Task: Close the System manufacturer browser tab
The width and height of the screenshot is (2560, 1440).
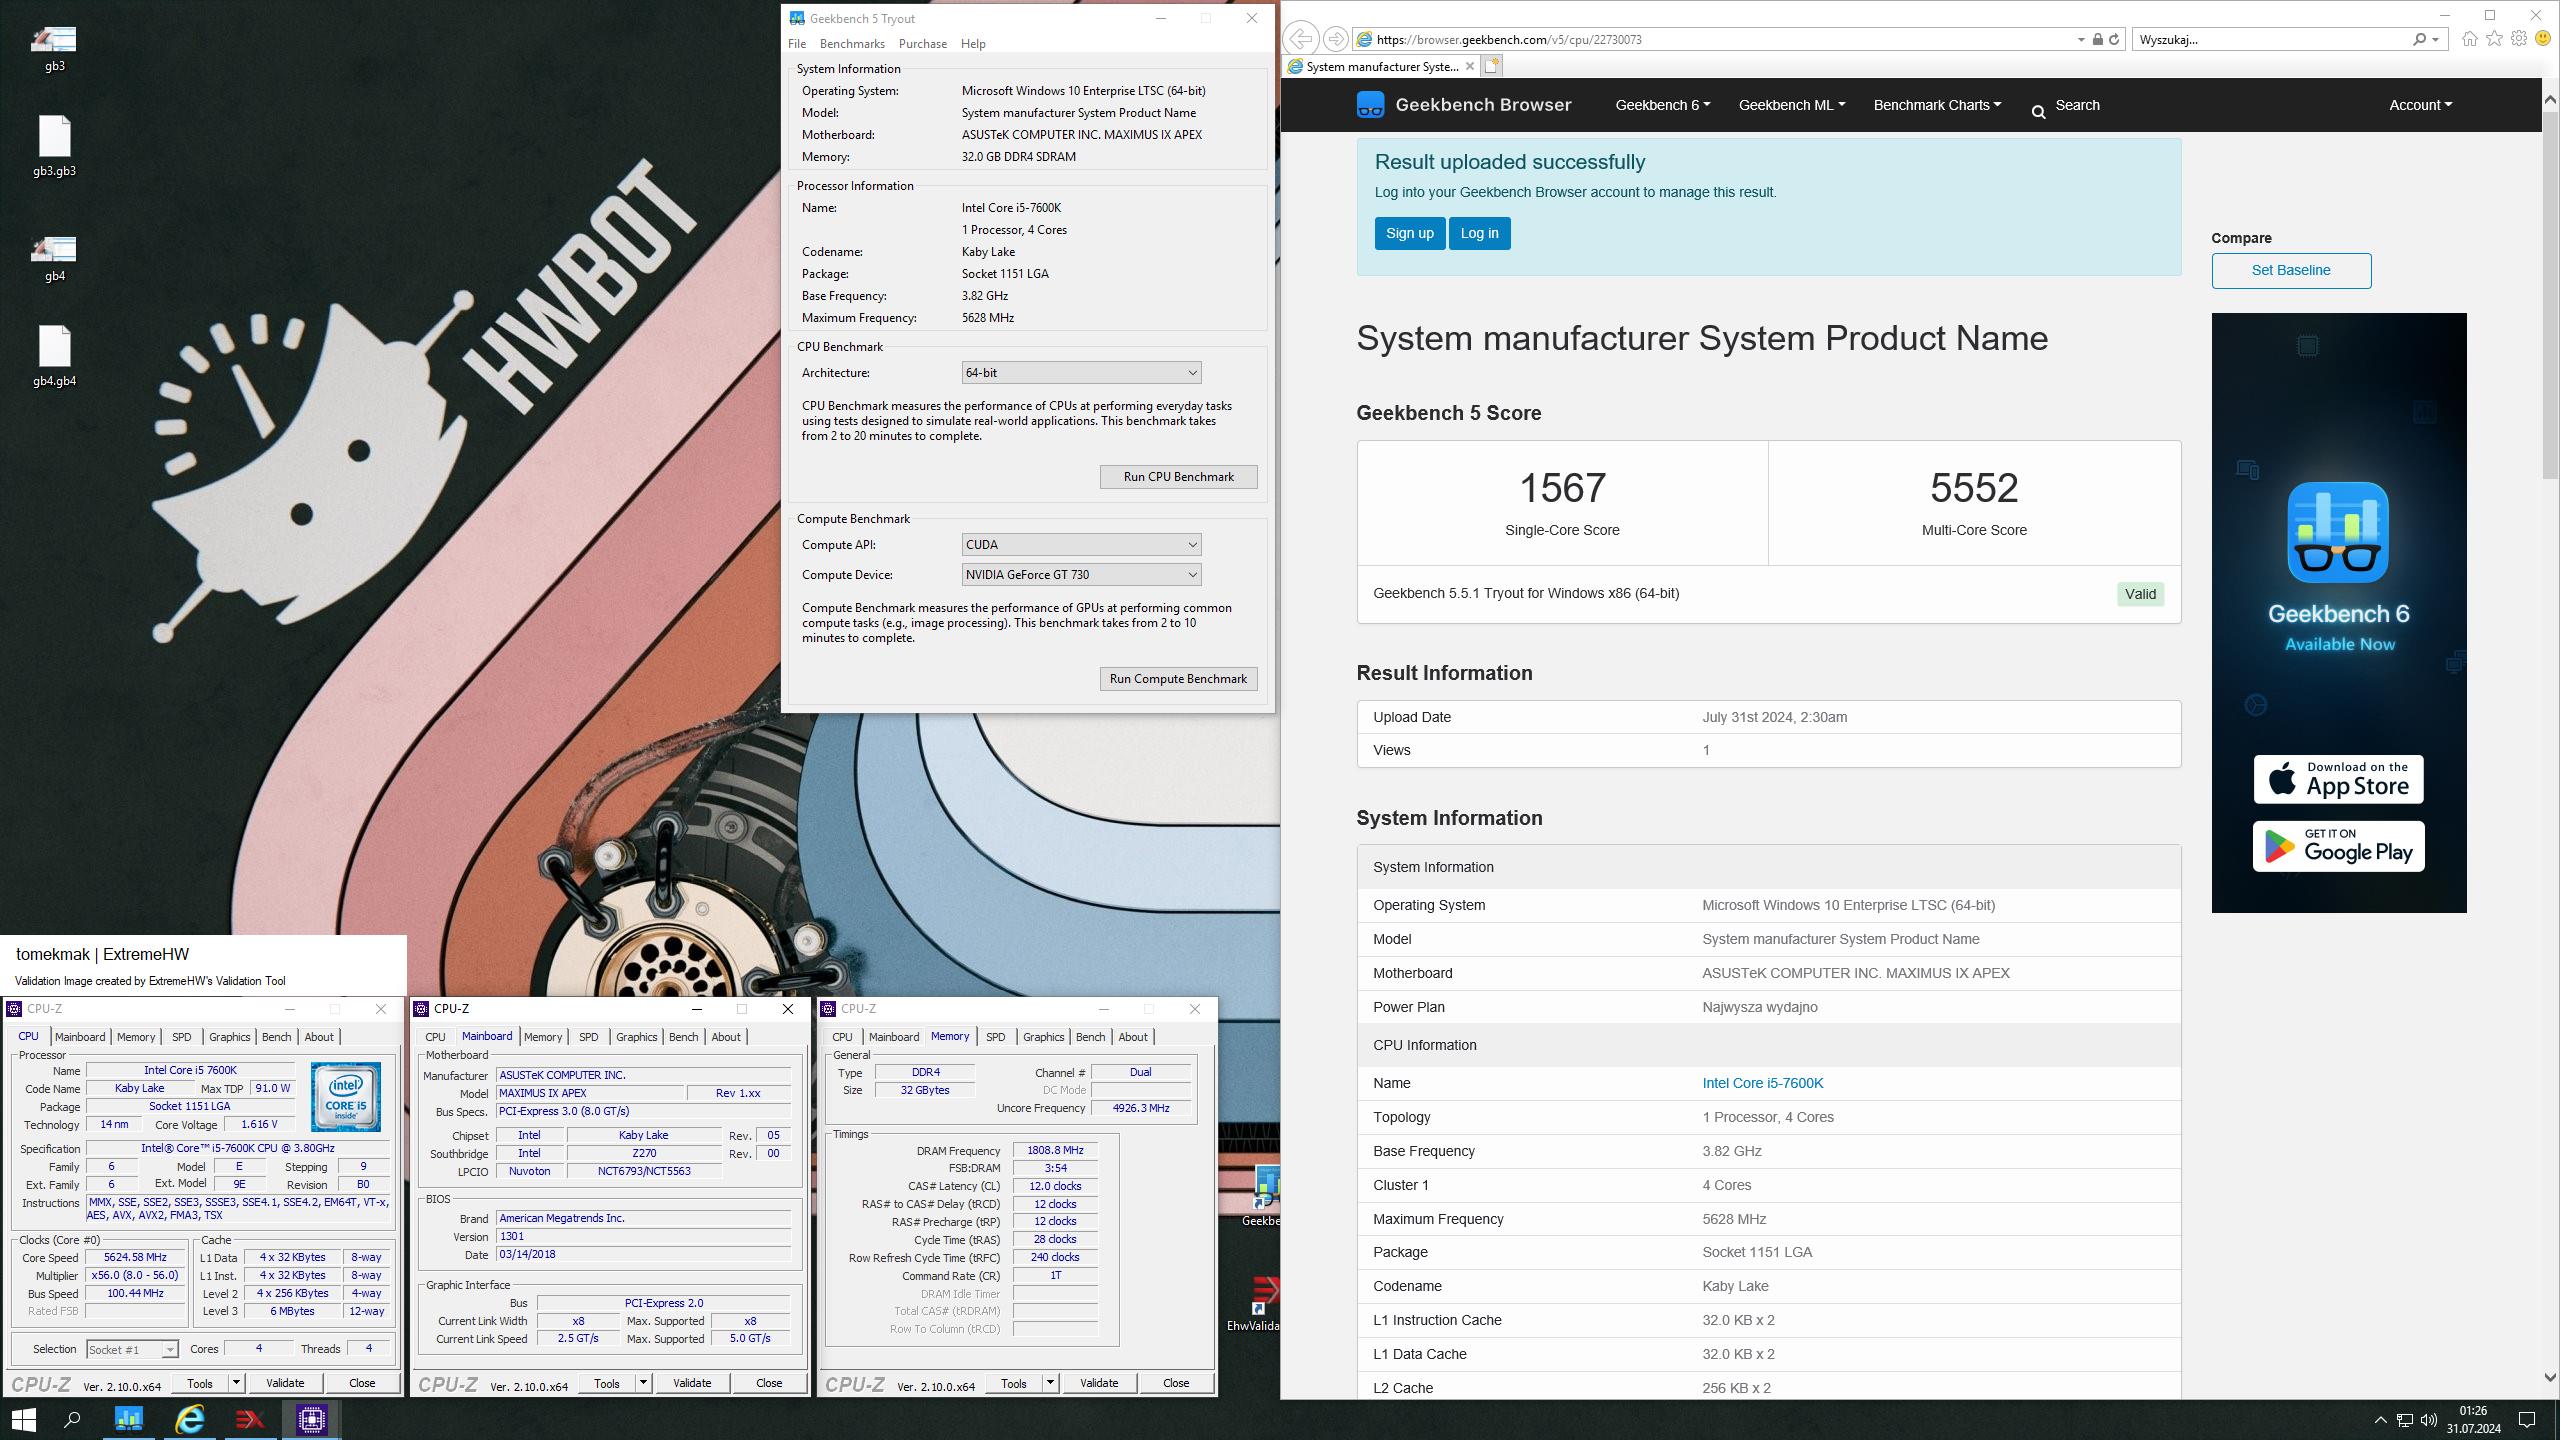Action: pos(1469,66)
